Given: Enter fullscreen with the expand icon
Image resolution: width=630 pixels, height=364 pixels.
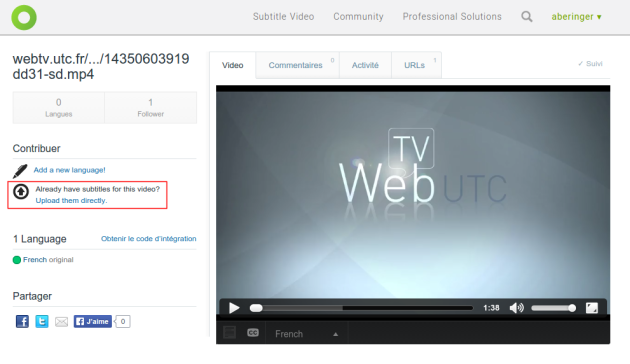Looking at the screenshot, I should point(592,308).
